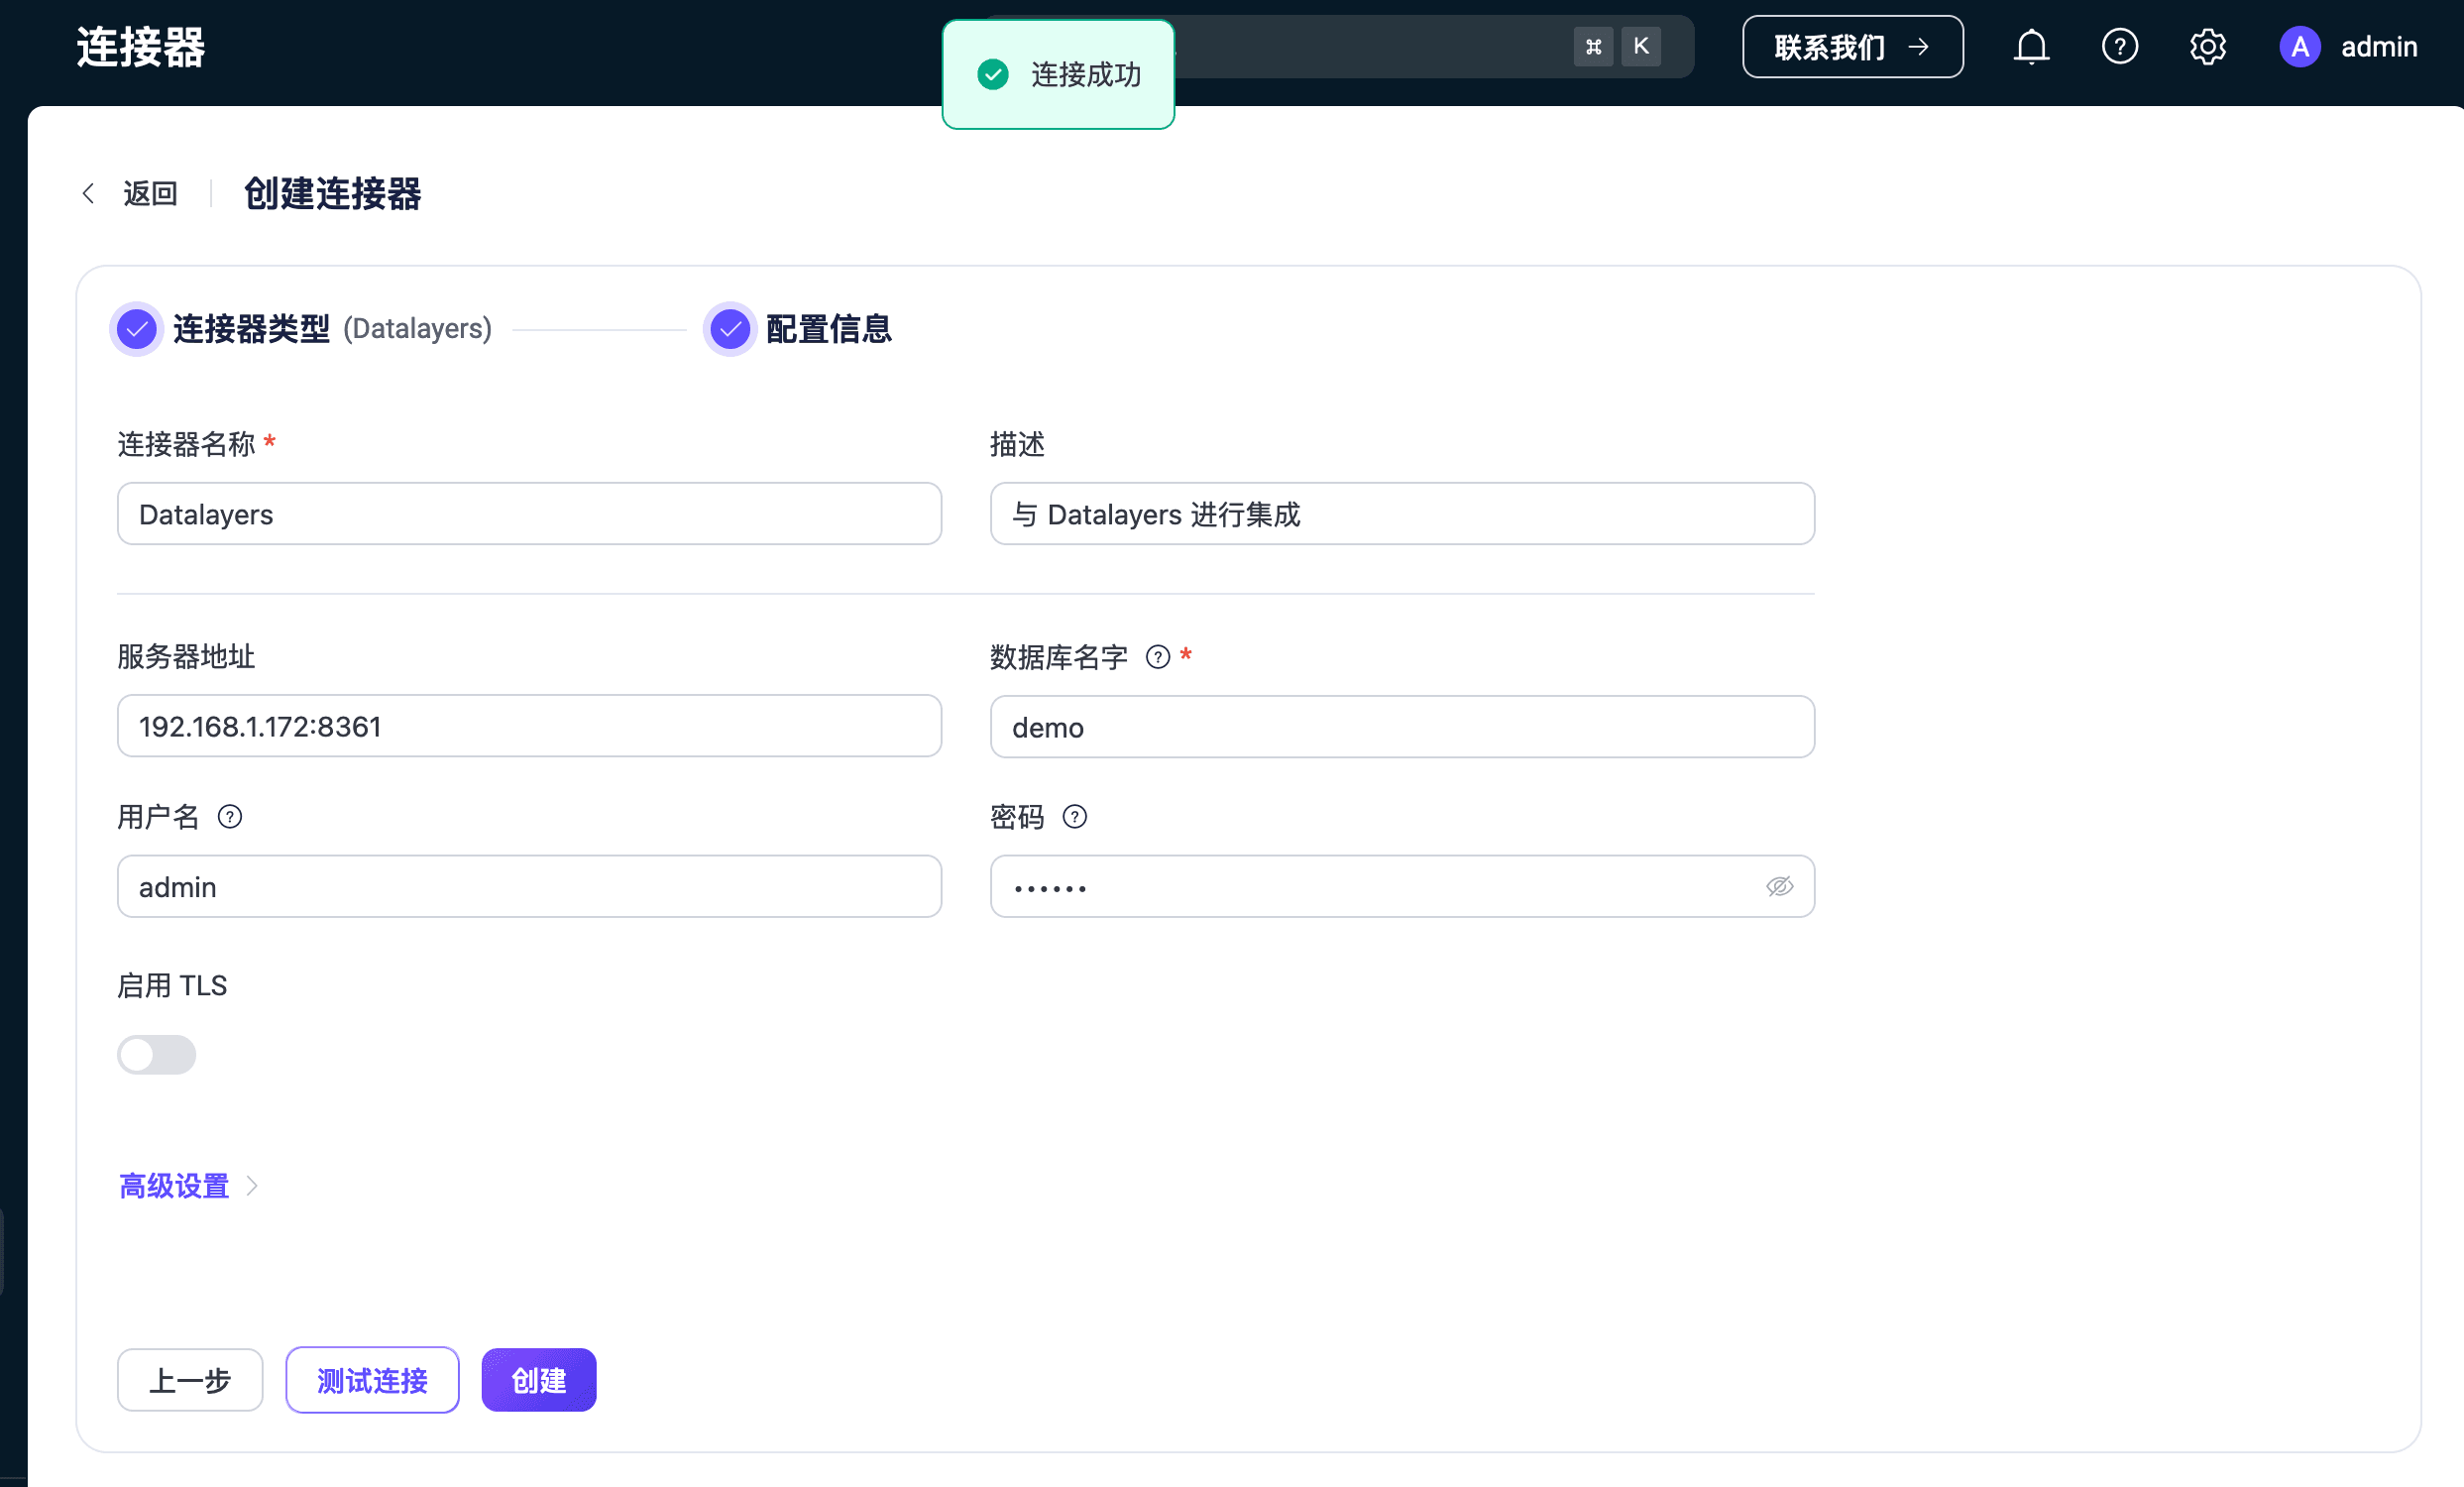
Task: Click the back arrow next to 返回
Action: click(x=88, y=193)
